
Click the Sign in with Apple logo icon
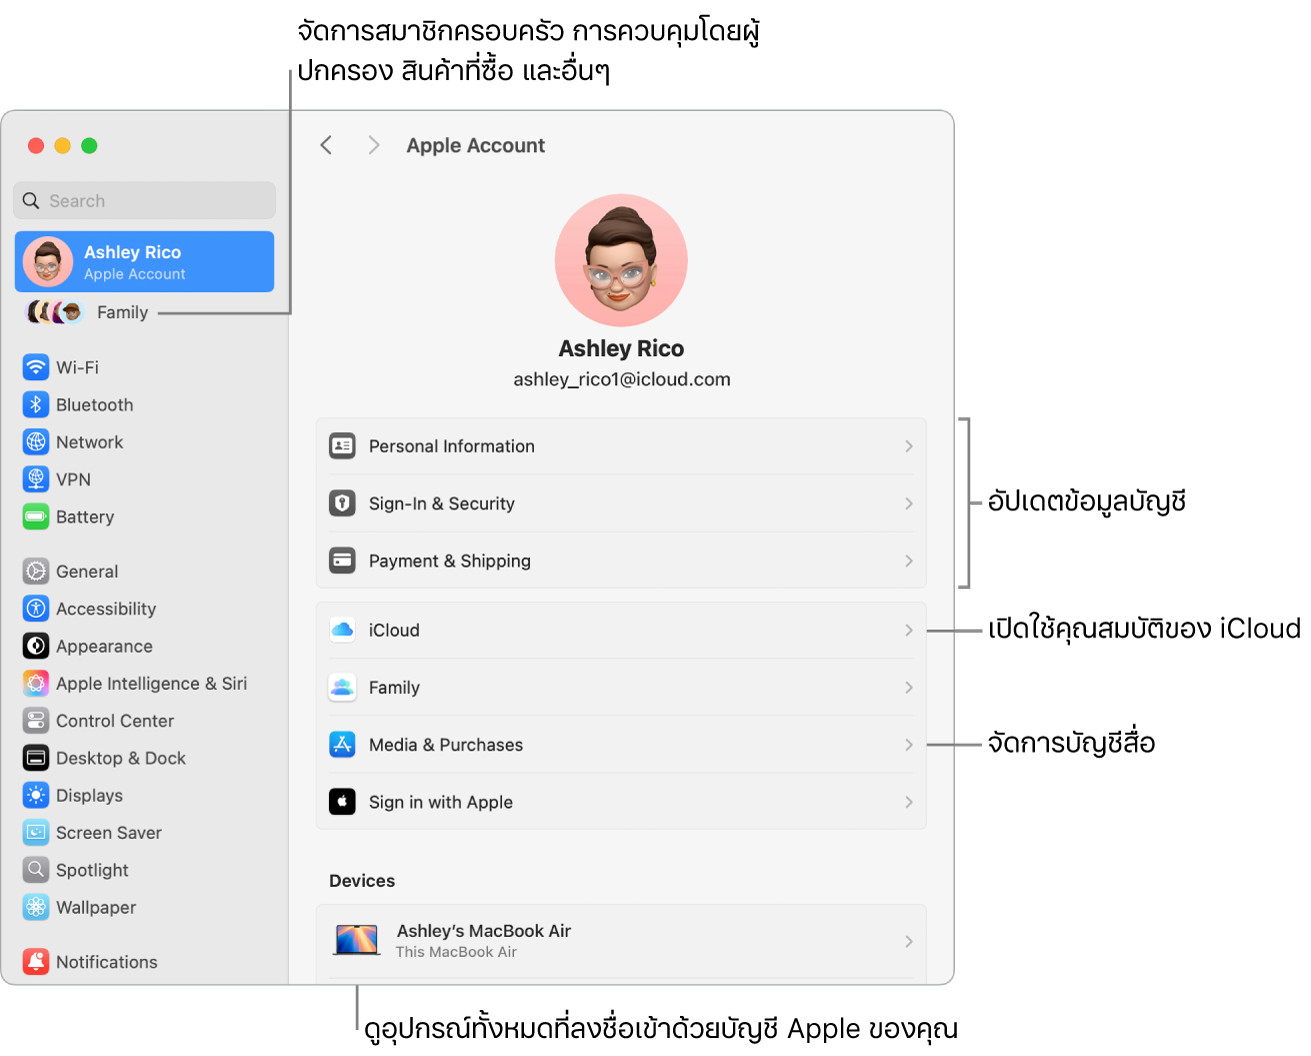[342, 802]
